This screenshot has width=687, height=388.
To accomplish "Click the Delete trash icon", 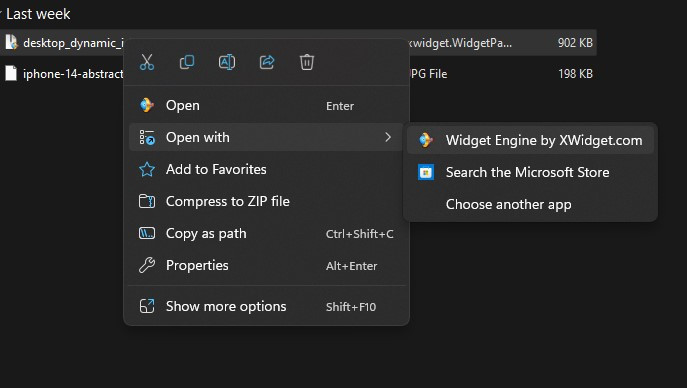I will (307, 62).
